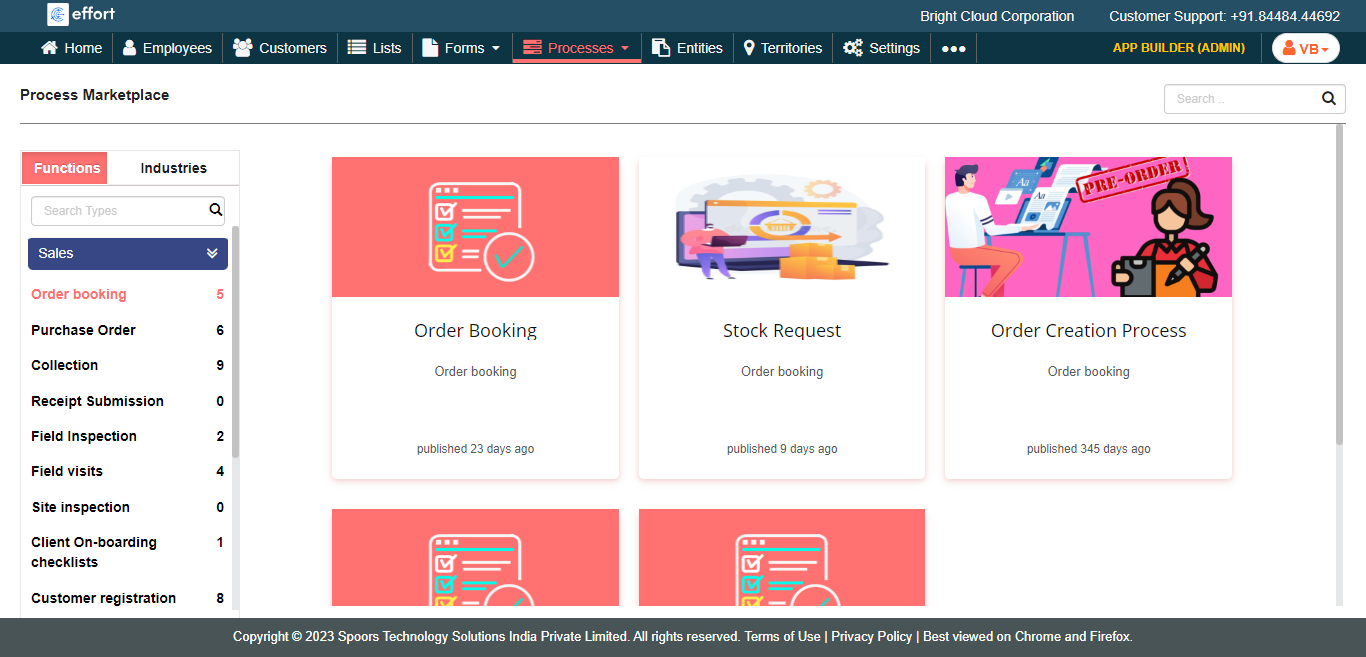This screenshot has width=1366, height=657.
Task: Click the Settings gears icon
Action: click(x=853, y=48)
